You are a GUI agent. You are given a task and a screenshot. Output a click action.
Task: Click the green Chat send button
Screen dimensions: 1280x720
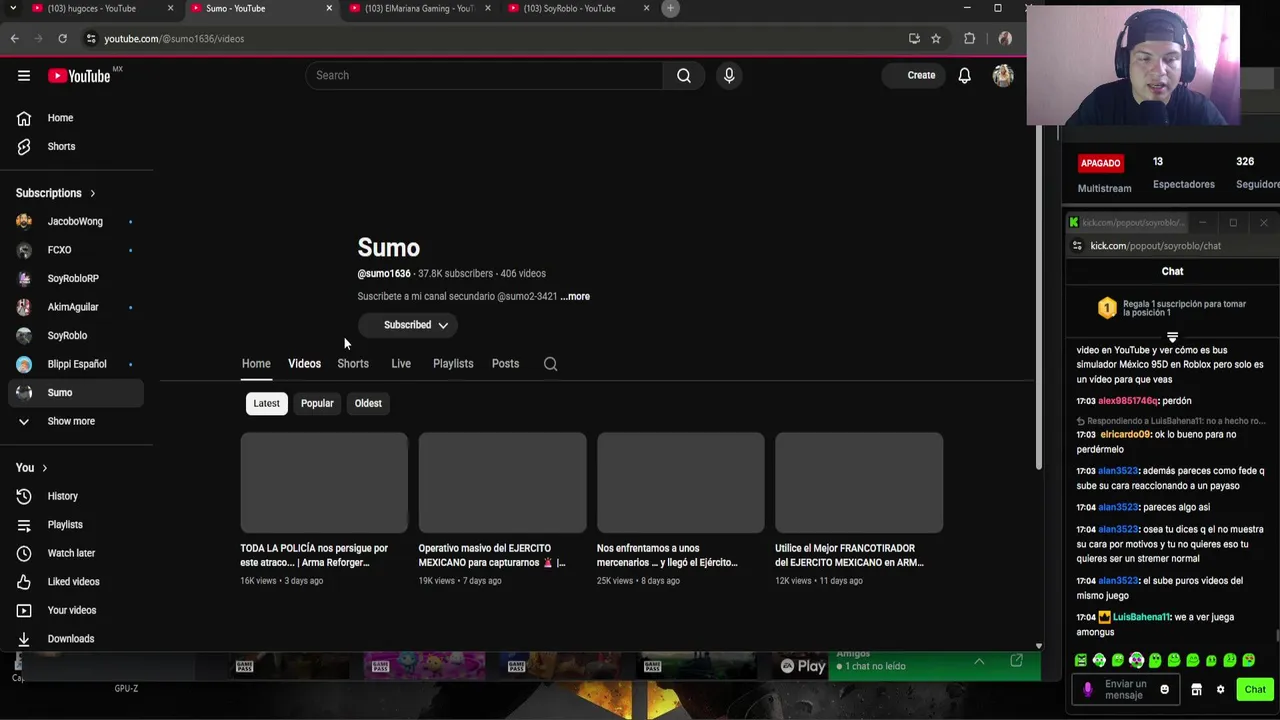click(x=1255, y=689)
